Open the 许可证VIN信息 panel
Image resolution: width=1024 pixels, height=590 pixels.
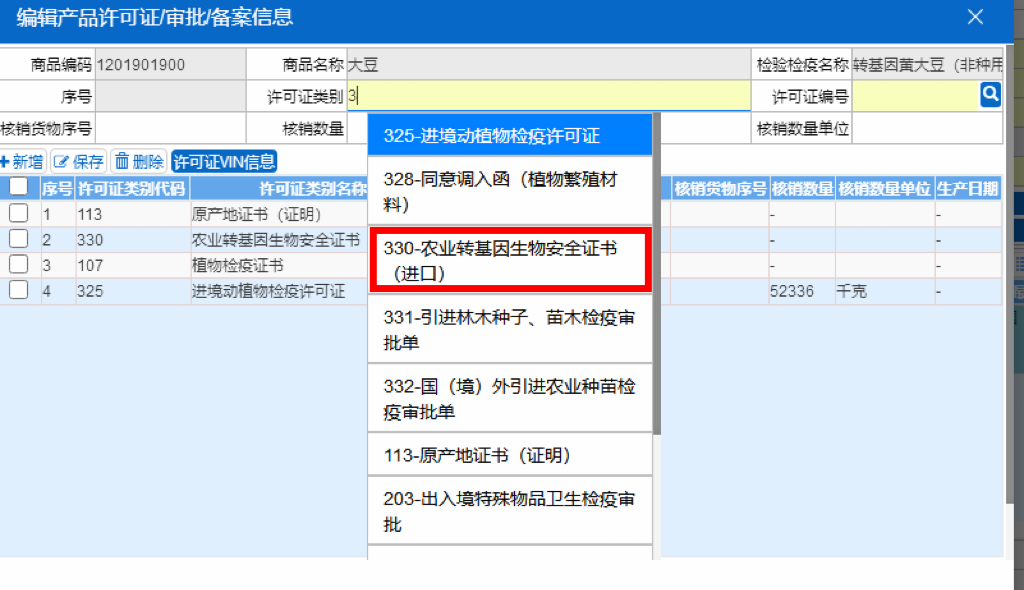(x=222, y=160)
